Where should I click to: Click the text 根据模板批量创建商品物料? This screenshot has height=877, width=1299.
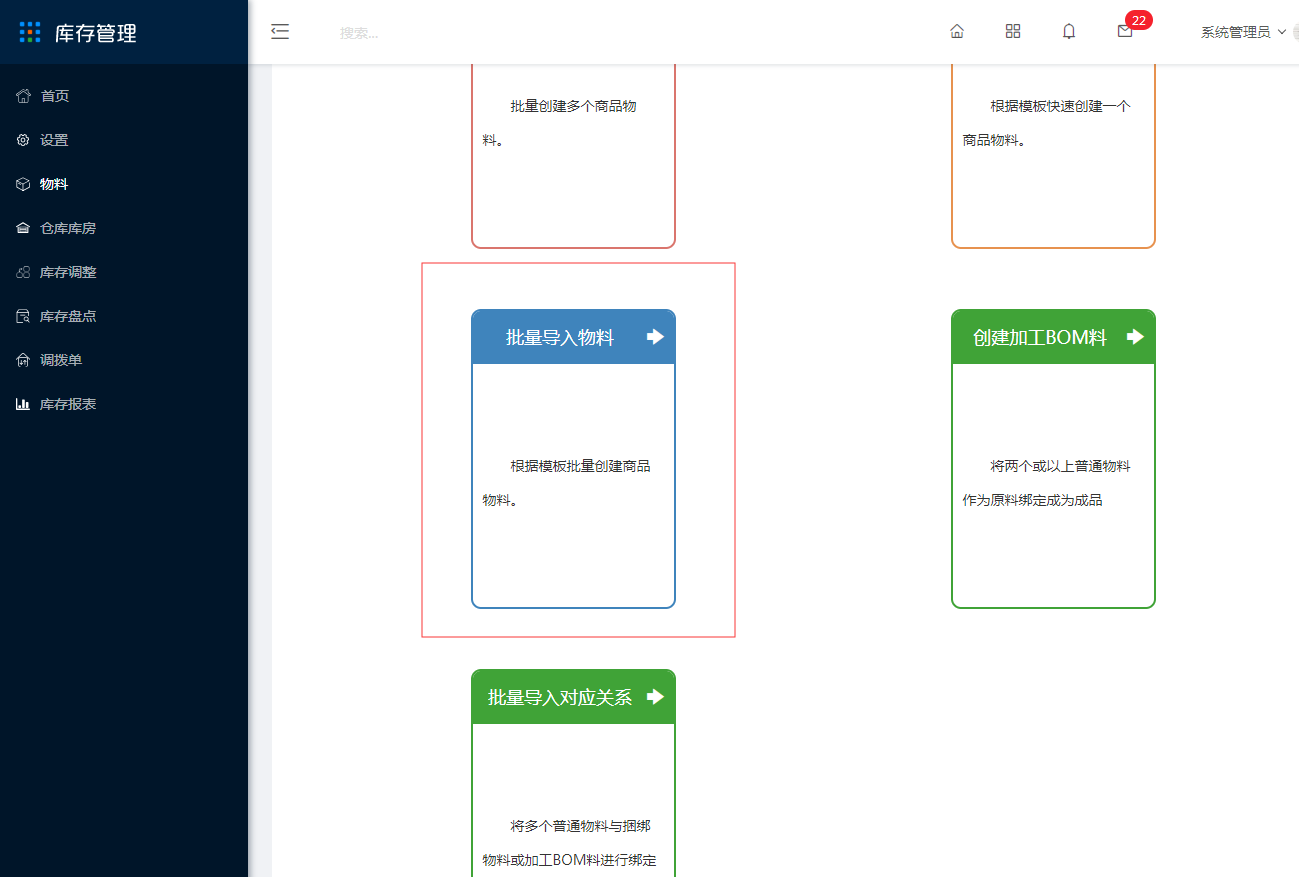pos(566,483)
